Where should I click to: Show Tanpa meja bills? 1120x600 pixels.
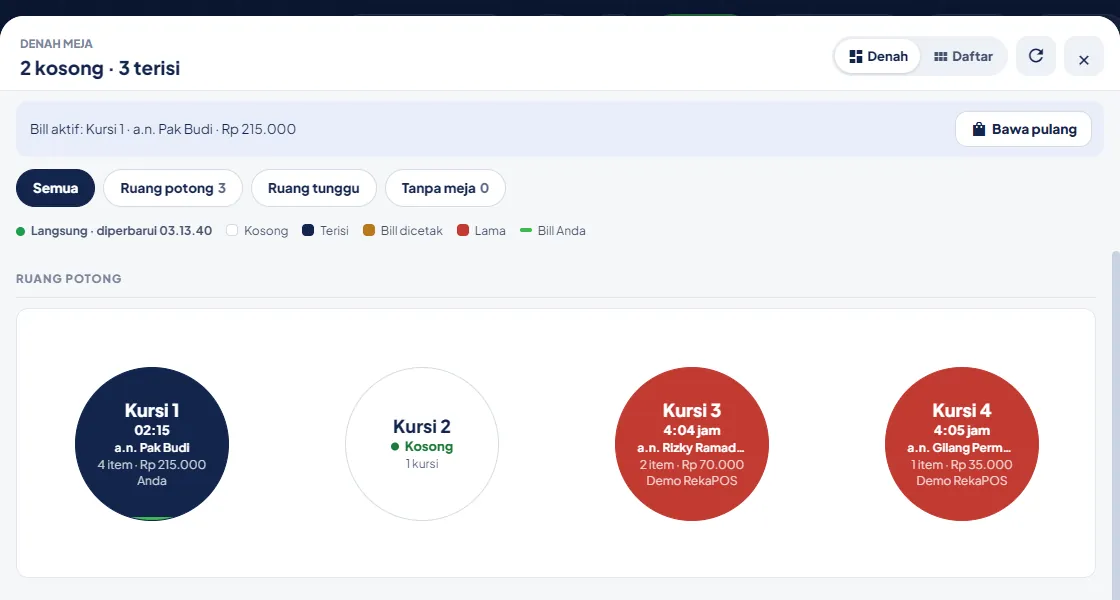point(445,188)
